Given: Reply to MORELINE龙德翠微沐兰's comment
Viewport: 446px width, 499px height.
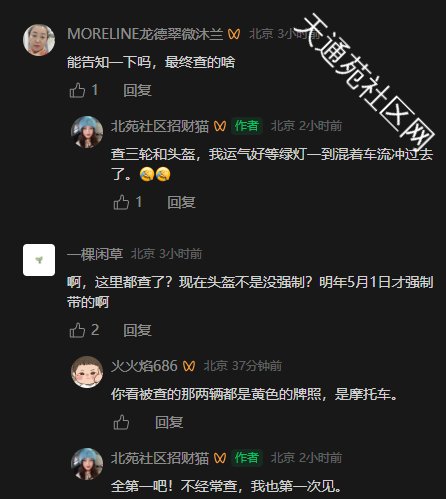Looking at the screenshot, I should (137, 90).
